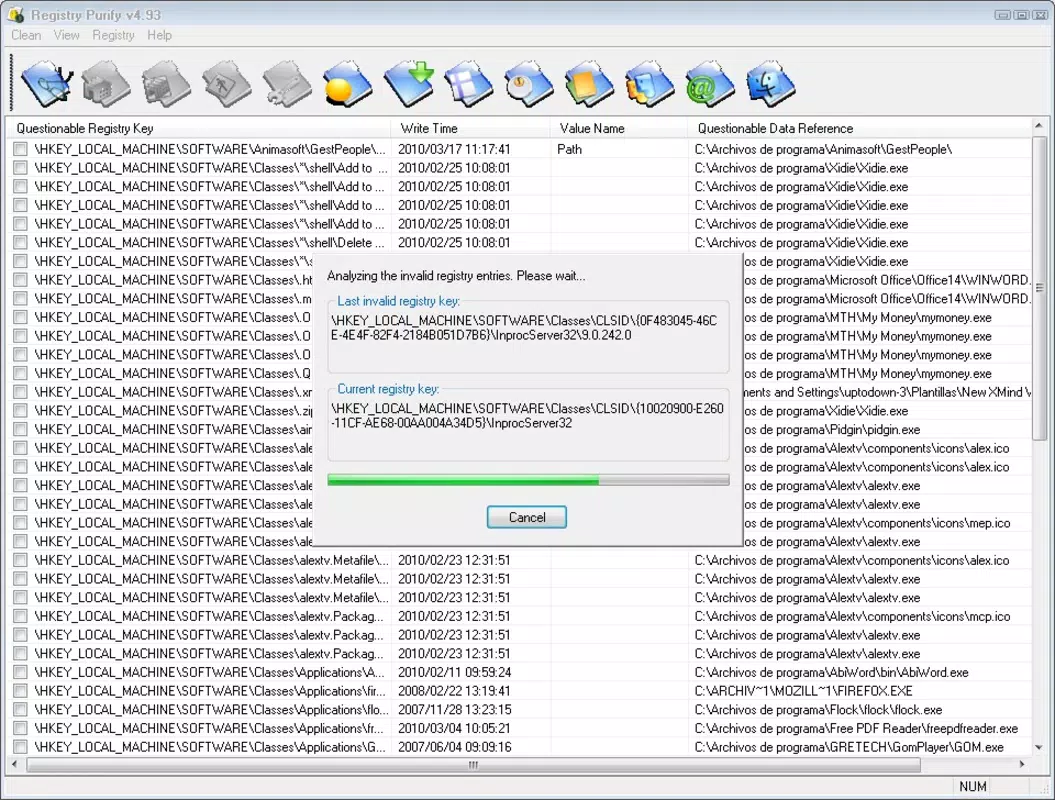Click the NUM indicator in the status bar

pos(972,786)
